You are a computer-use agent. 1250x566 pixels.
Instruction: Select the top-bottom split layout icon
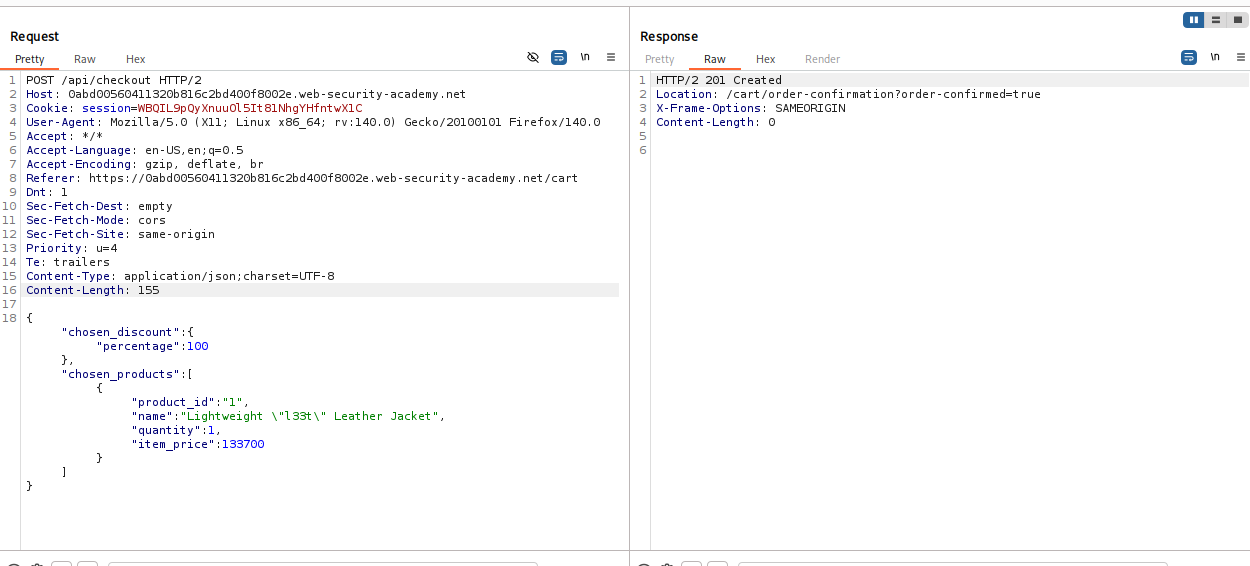[1215, 20]
